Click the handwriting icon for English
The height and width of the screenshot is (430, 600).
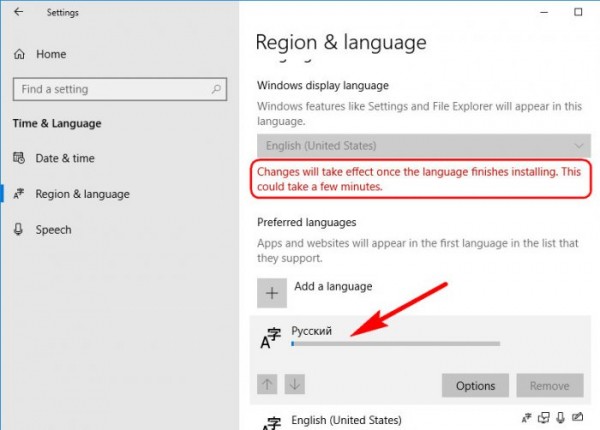coord(577,417)
